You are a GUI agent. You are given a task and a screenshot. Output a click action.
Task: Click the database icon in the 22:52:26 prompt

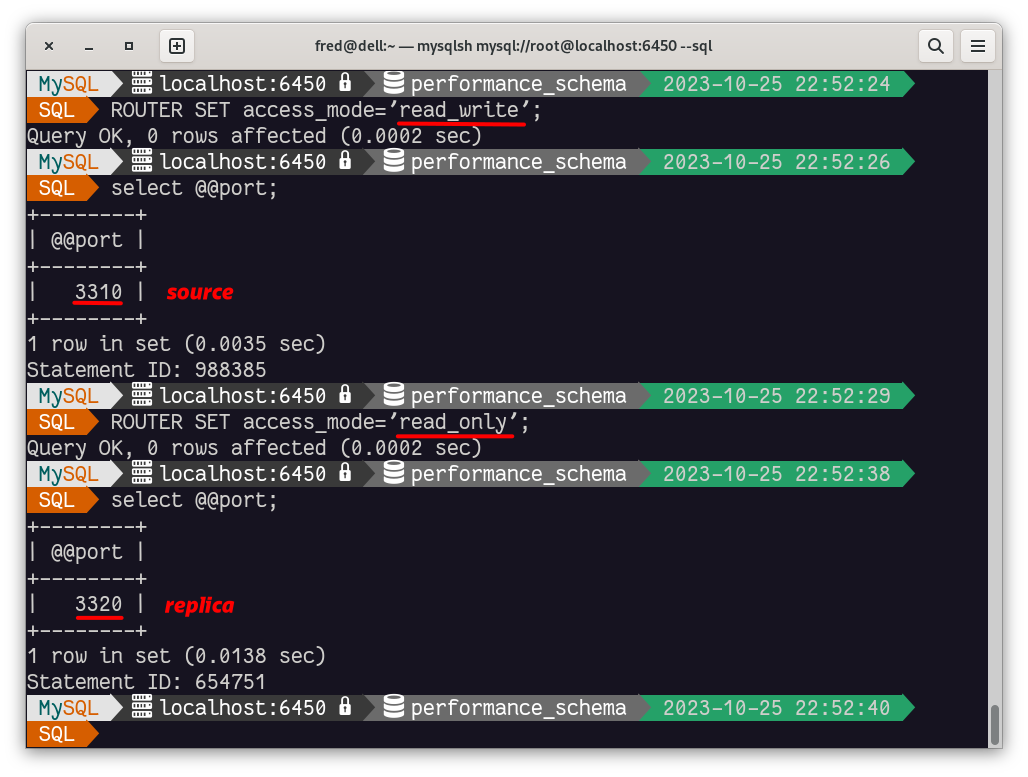click(x=393, y=161)
